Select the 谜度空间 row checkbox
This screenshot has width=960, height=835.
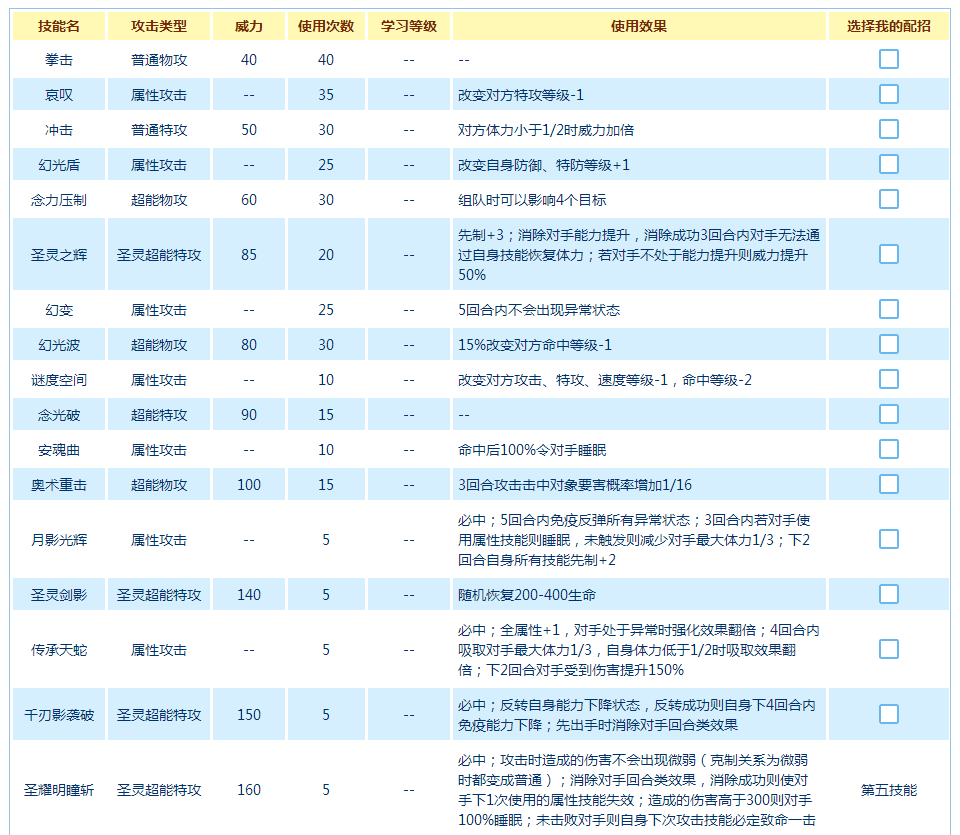tap(888, 379)
